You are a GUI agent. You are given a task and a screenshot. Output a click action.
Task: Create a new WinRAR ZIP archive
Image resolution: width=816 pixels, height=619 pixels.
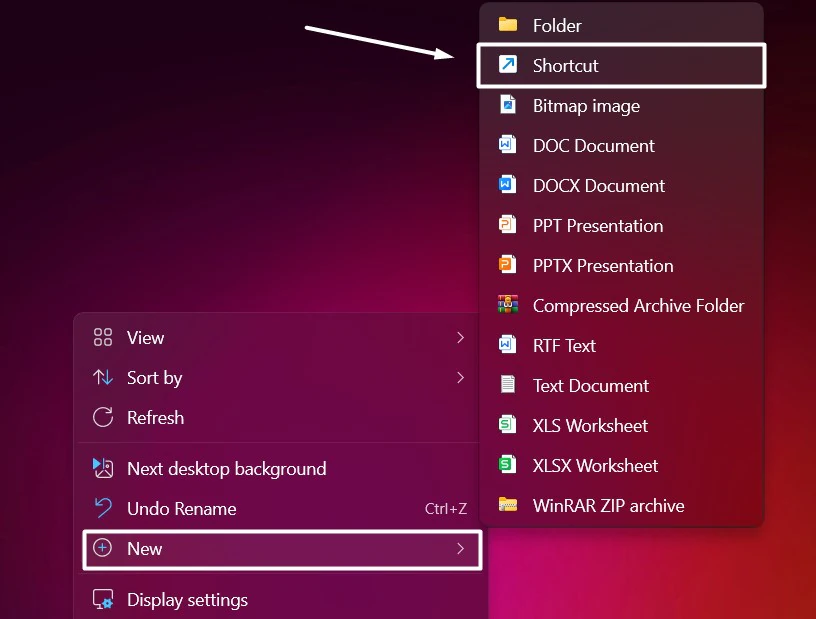point(621,506)
